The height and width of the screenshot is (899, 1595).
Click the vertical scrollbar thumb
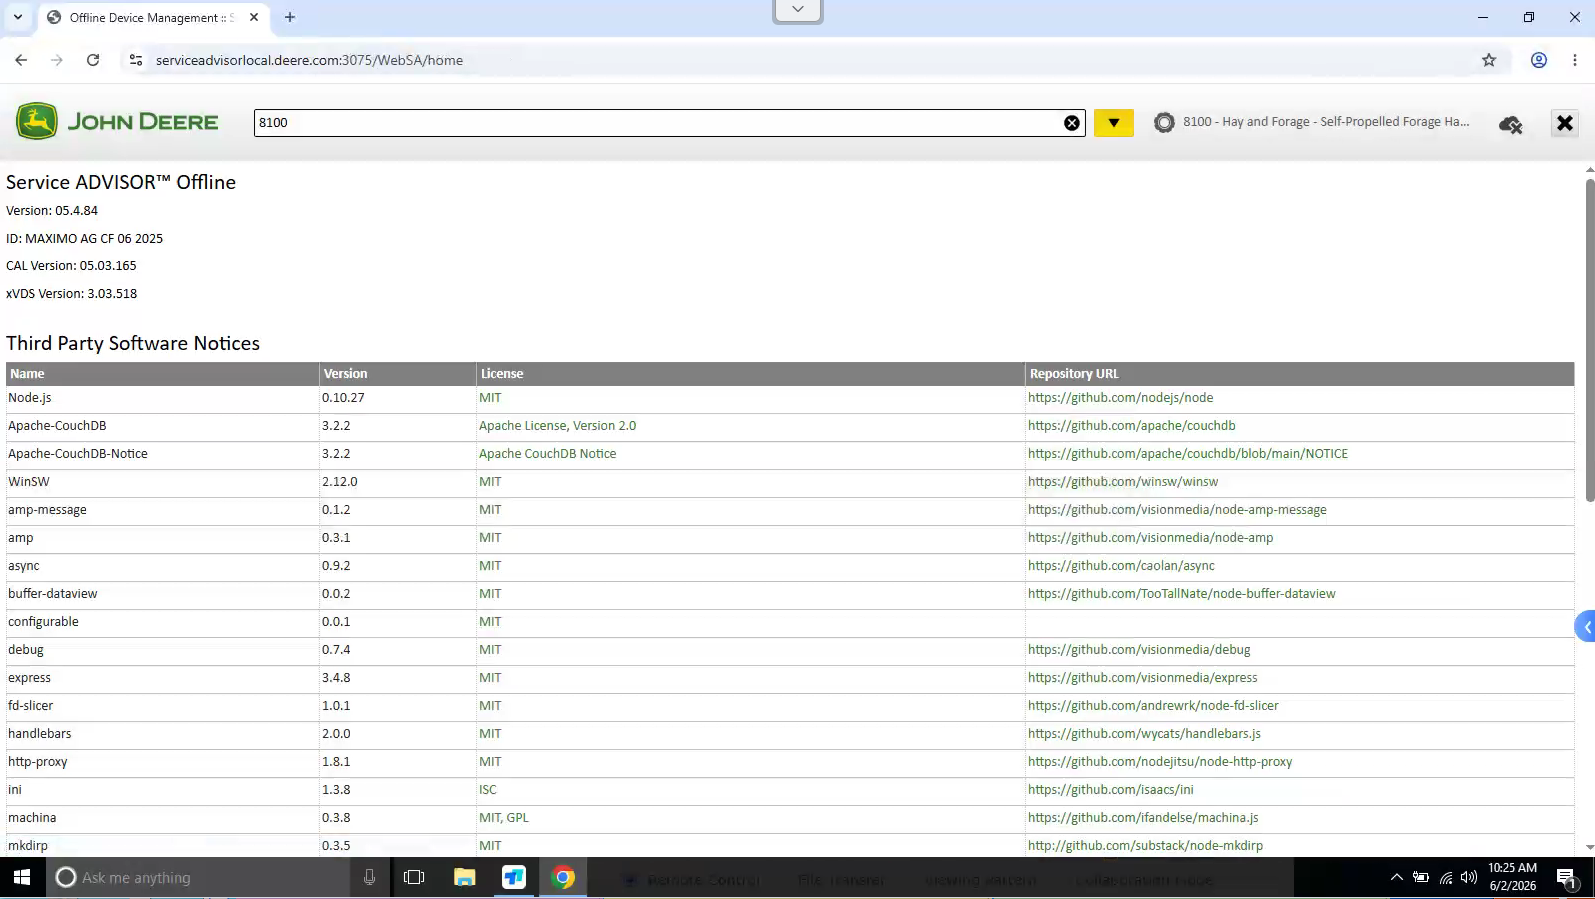(1590, 338)
